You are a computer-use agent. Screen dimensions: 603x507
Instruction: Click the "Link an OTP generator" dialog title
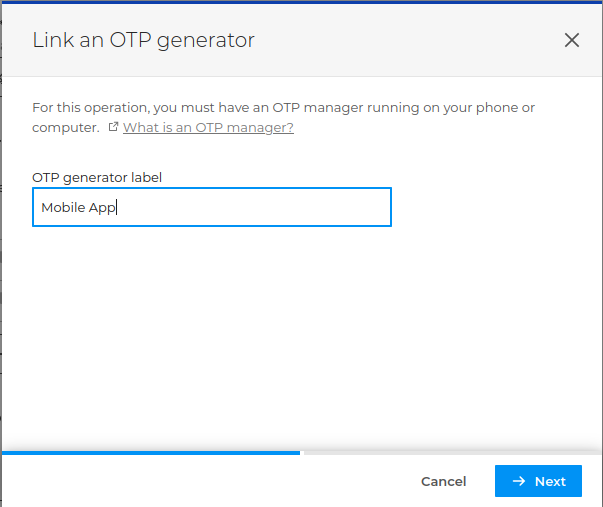(143, 40)
